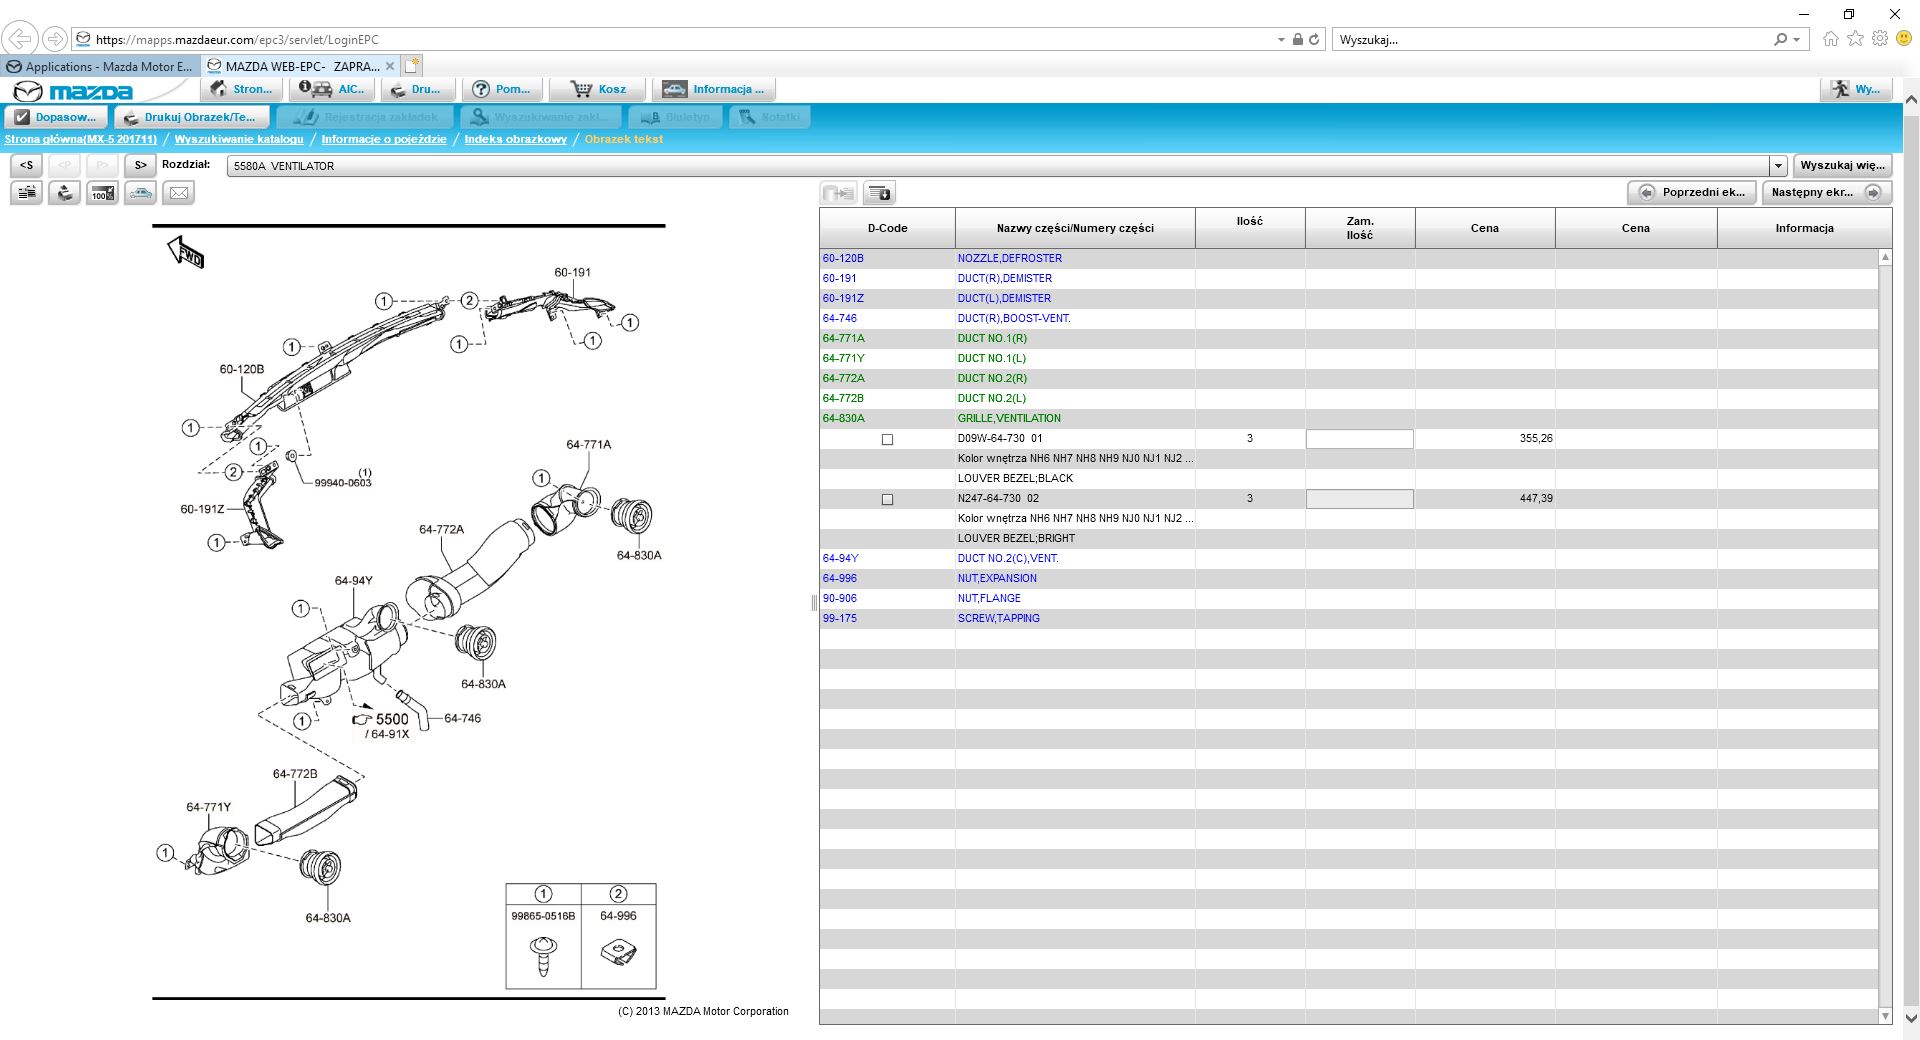Go to previous section with <S button

[x=27, y=165]
